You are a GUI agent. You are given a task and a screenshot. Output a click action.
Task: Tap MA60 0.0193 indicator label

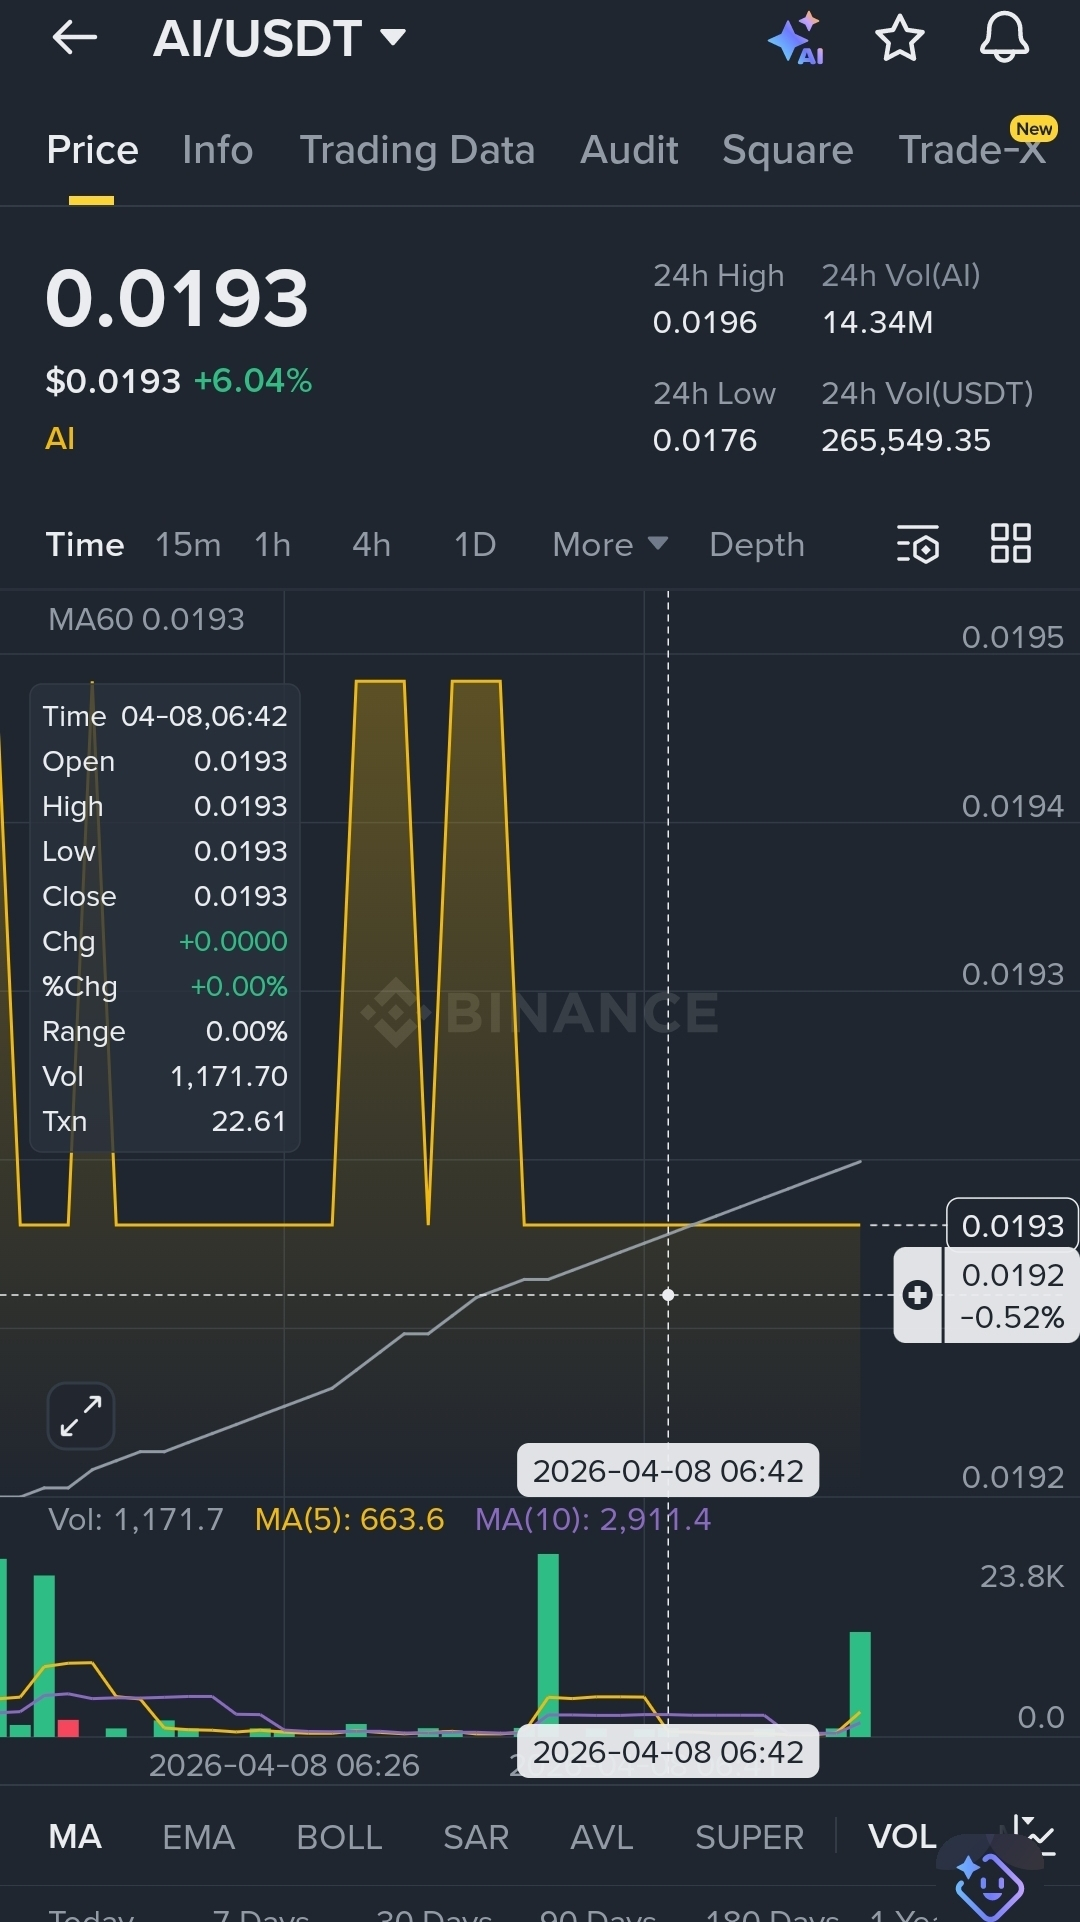point(146,619)
